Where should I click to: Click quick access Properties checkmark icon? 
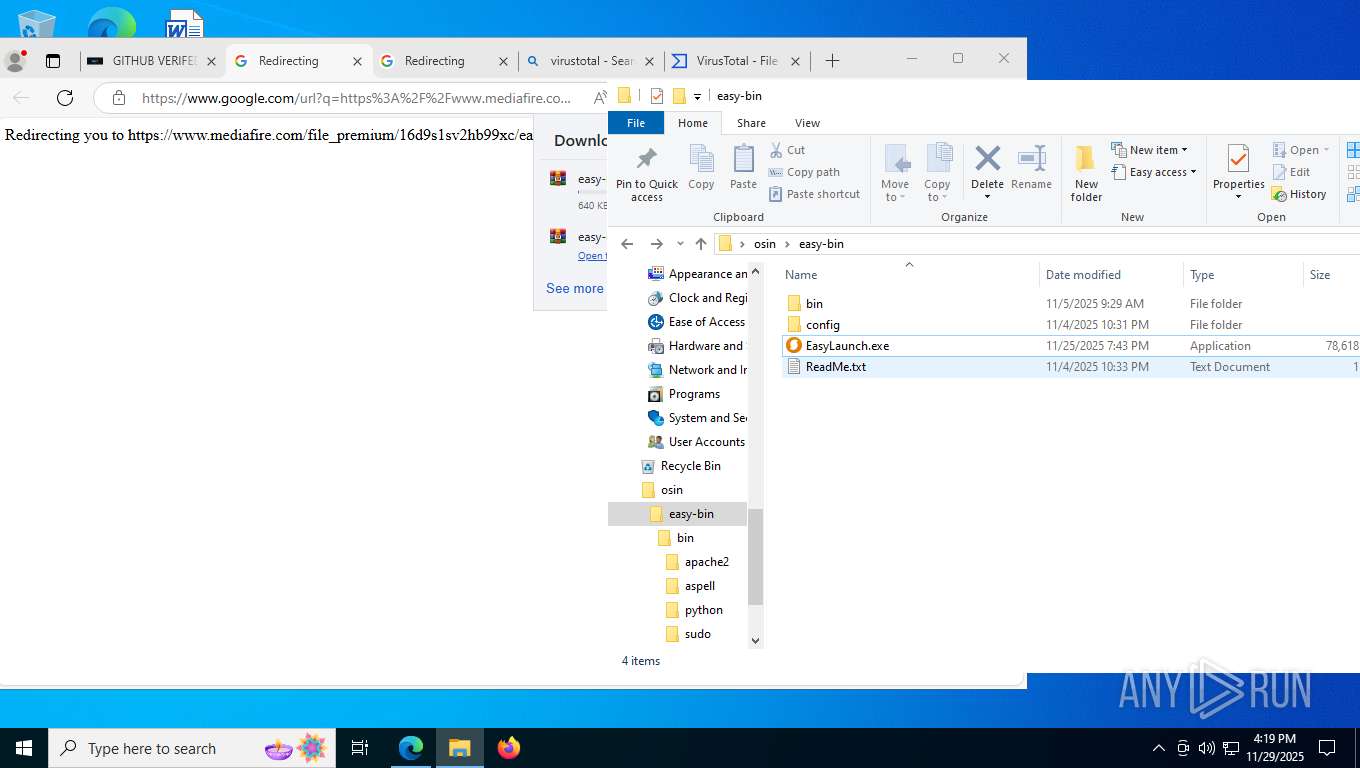pos(657,96)
